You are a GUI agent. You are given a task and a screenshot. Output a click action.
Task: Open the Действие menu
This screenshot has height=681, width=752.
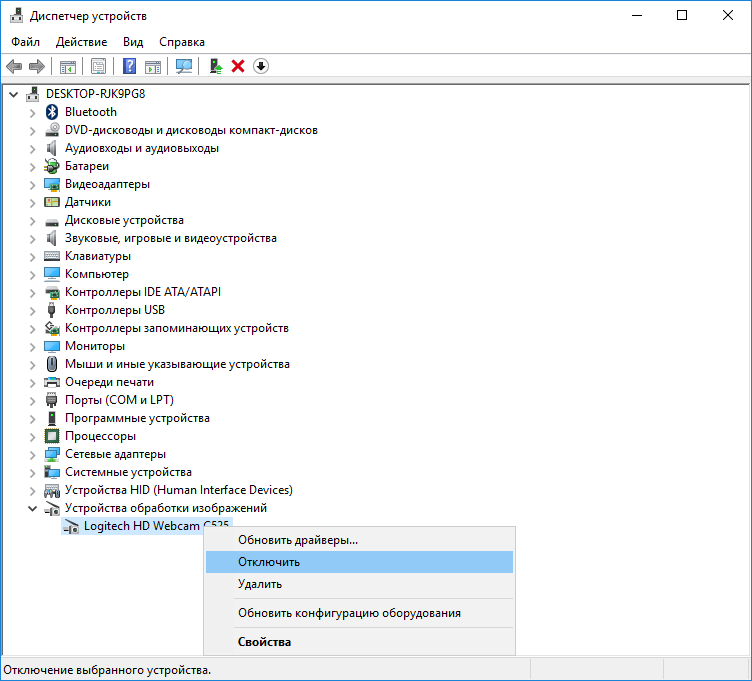click(82, 42)
